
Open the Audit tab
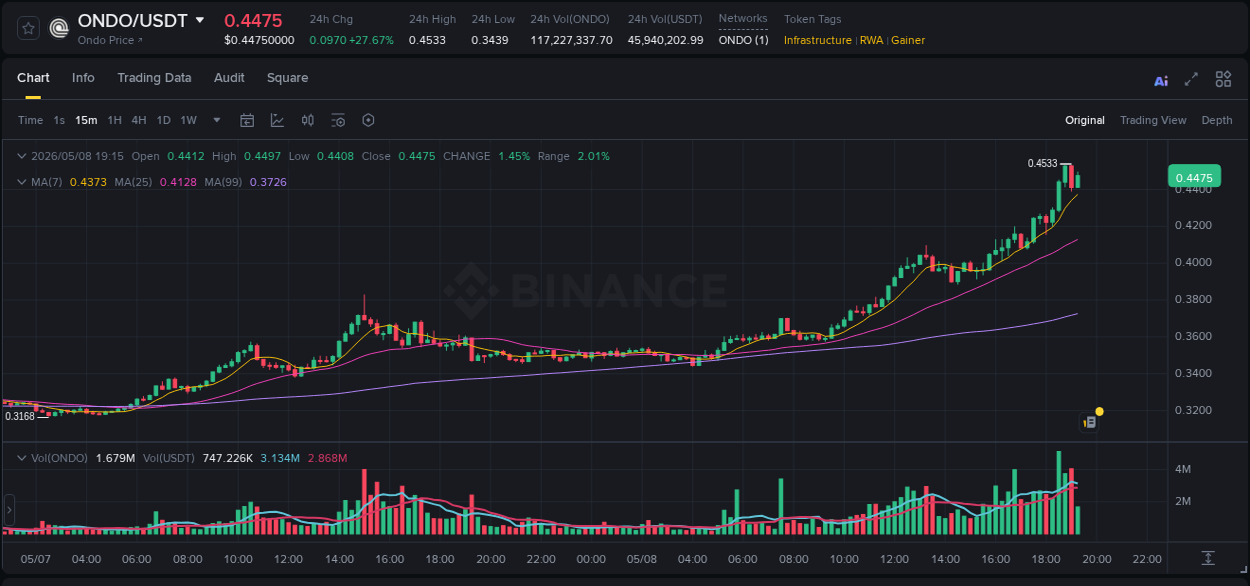(229, 78)
